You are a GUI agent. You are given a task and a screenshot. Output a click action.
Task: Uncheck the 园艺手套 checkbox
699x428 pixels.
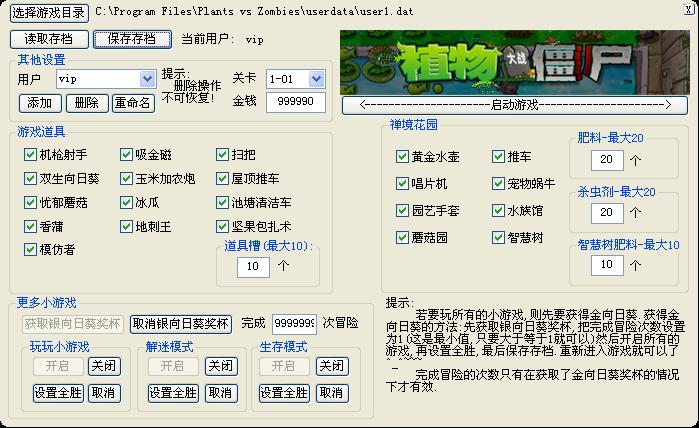[402, 210]
